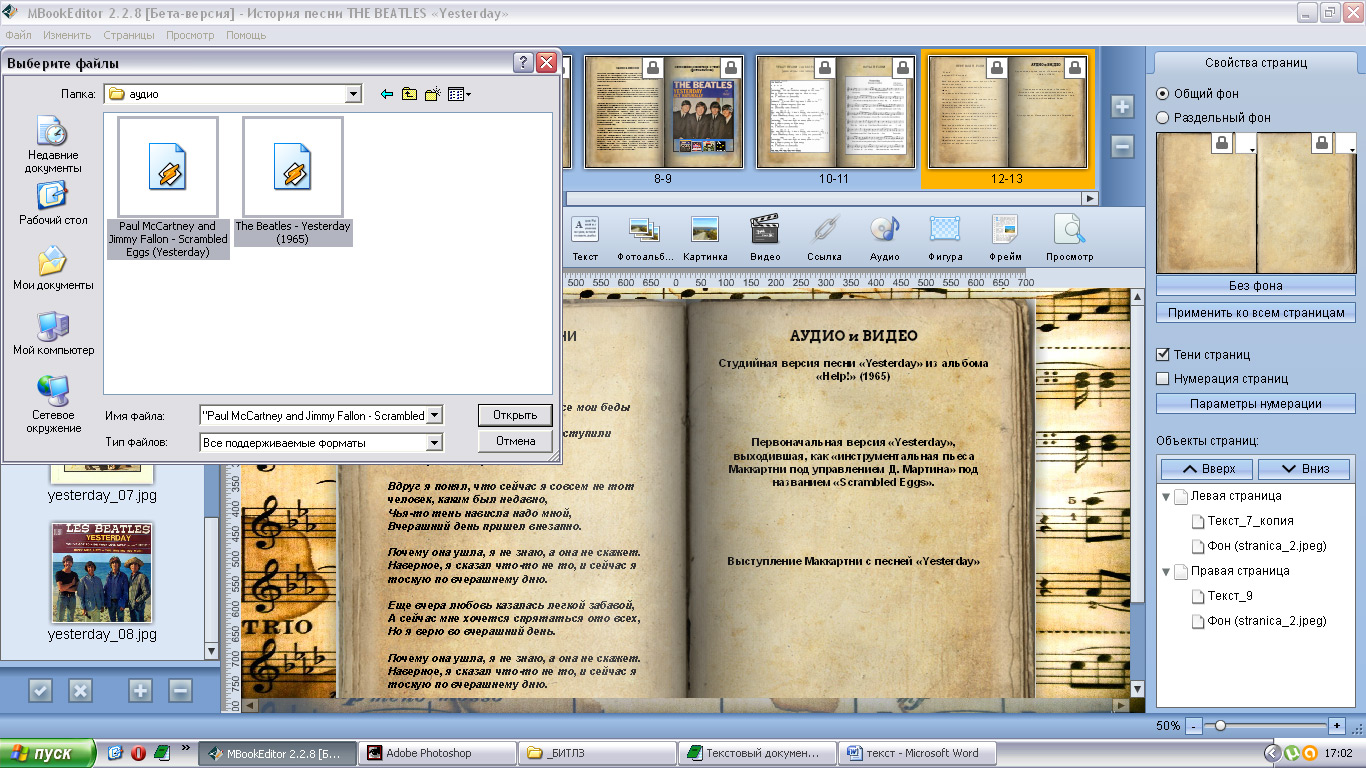Open the view menu icon in dialog

pos(459,94)
